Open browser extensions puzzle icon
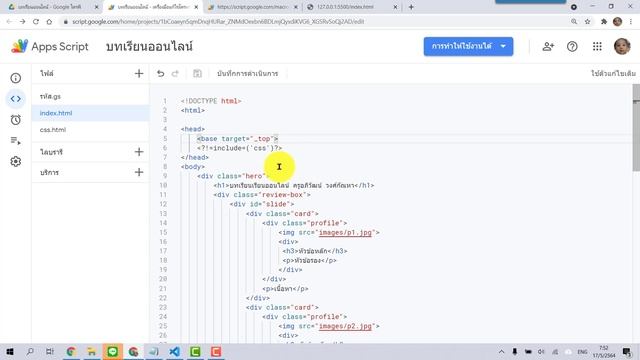 pyautogui.click(x=604, y=22)
